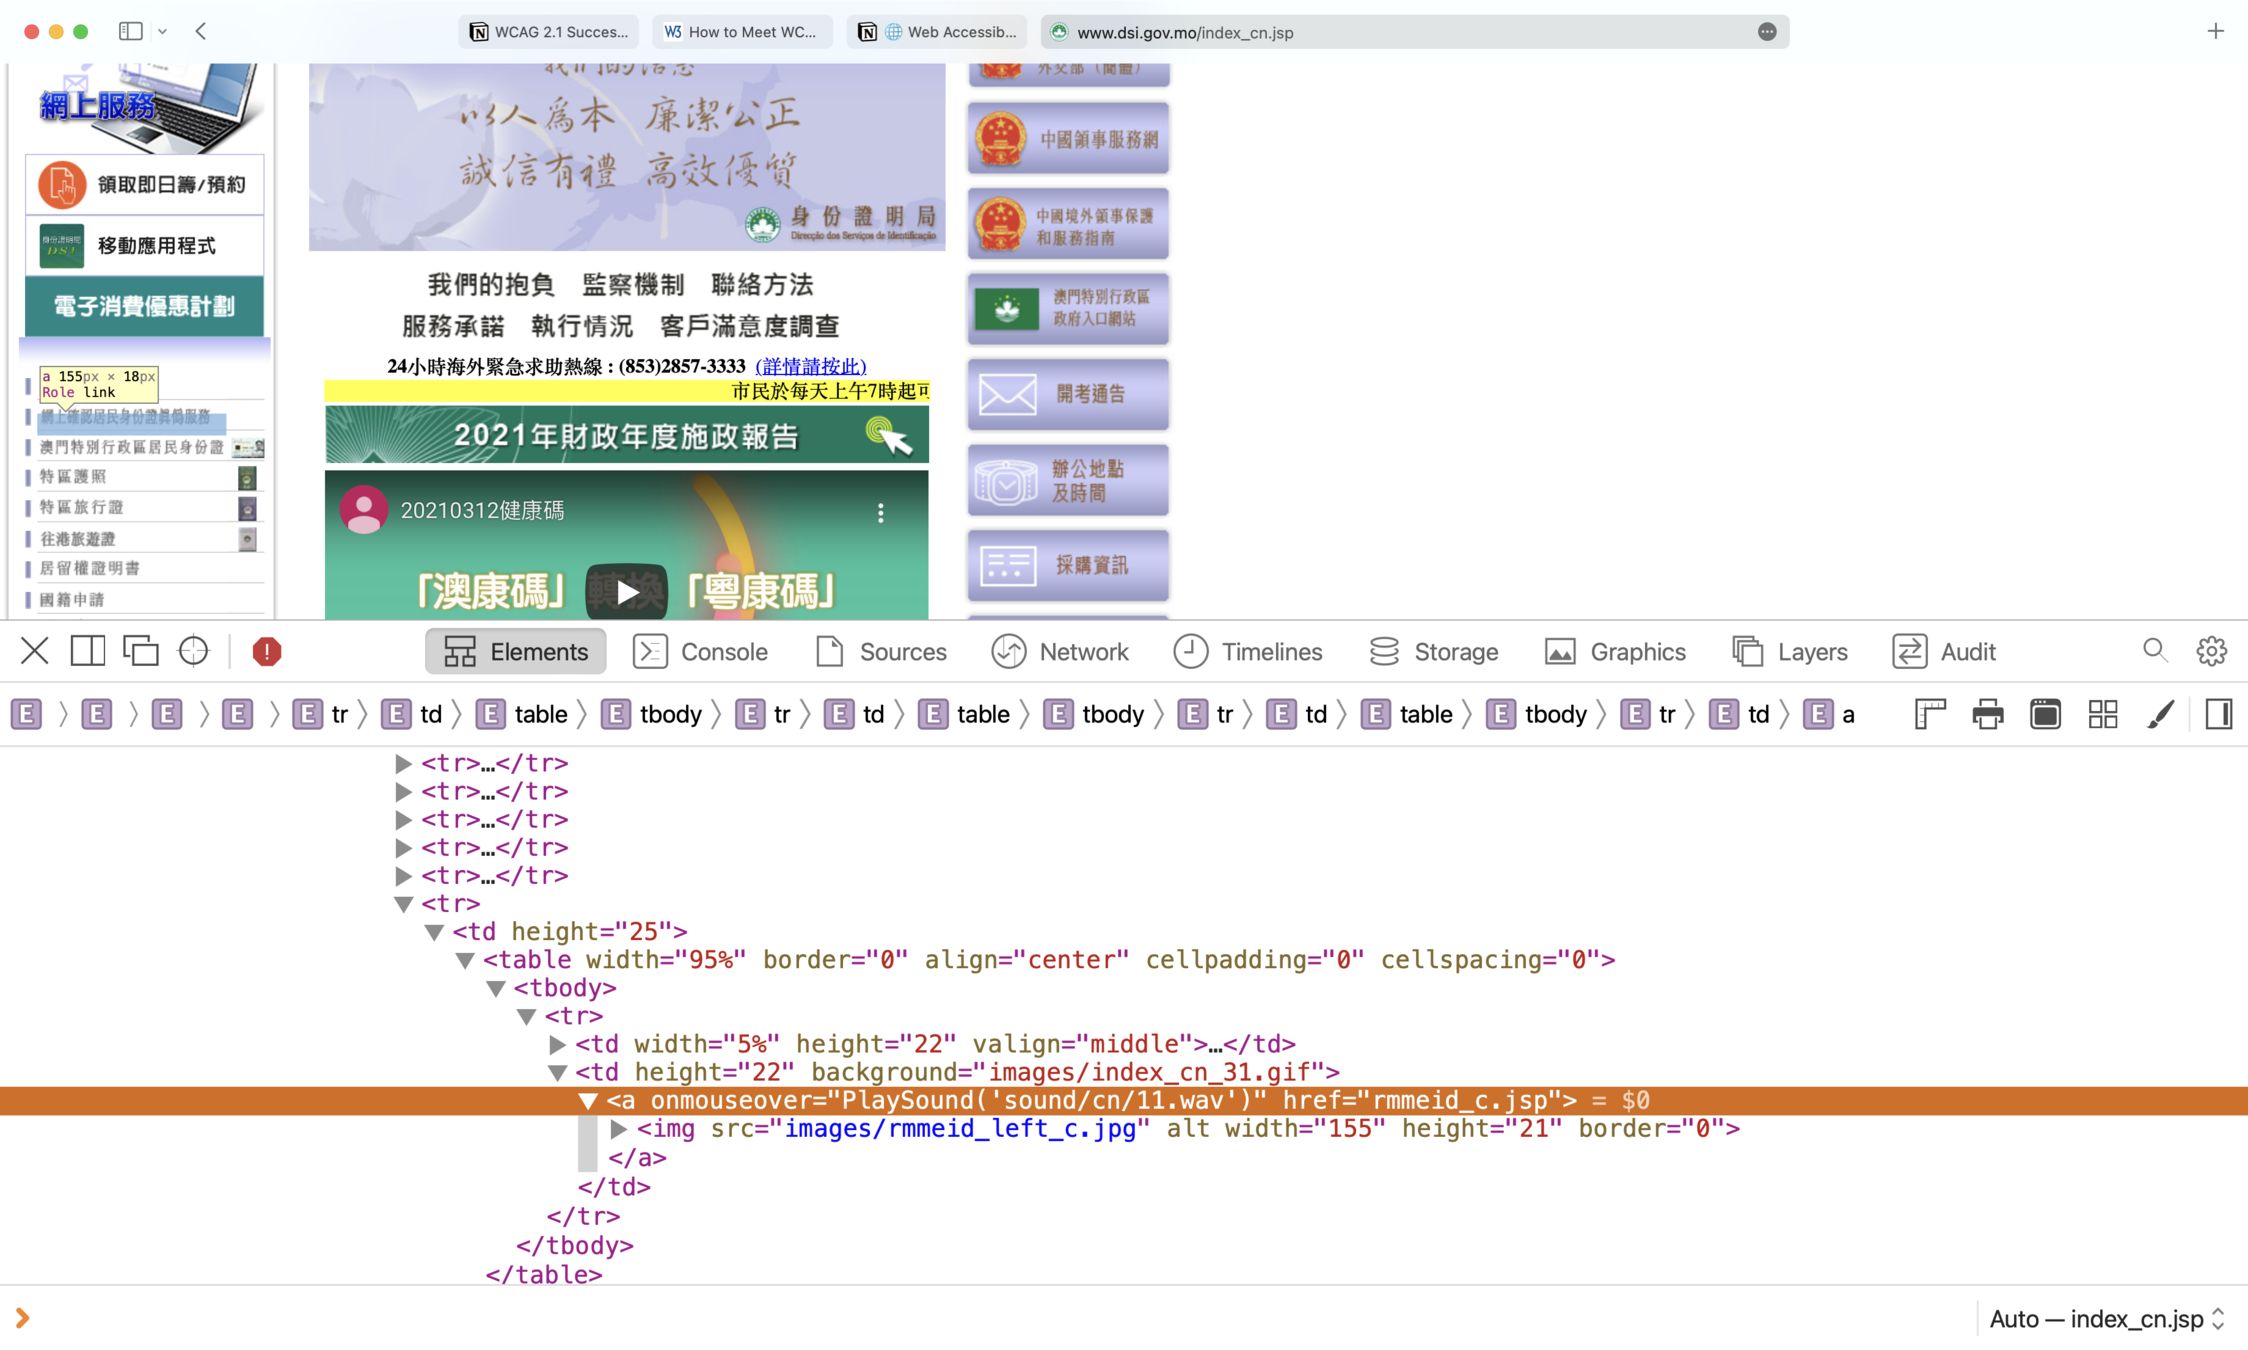This screenshot has width=2248, height=1350.
Task: Click the 詳情請按此 hyperlink
Action: [x=810, y=366]
